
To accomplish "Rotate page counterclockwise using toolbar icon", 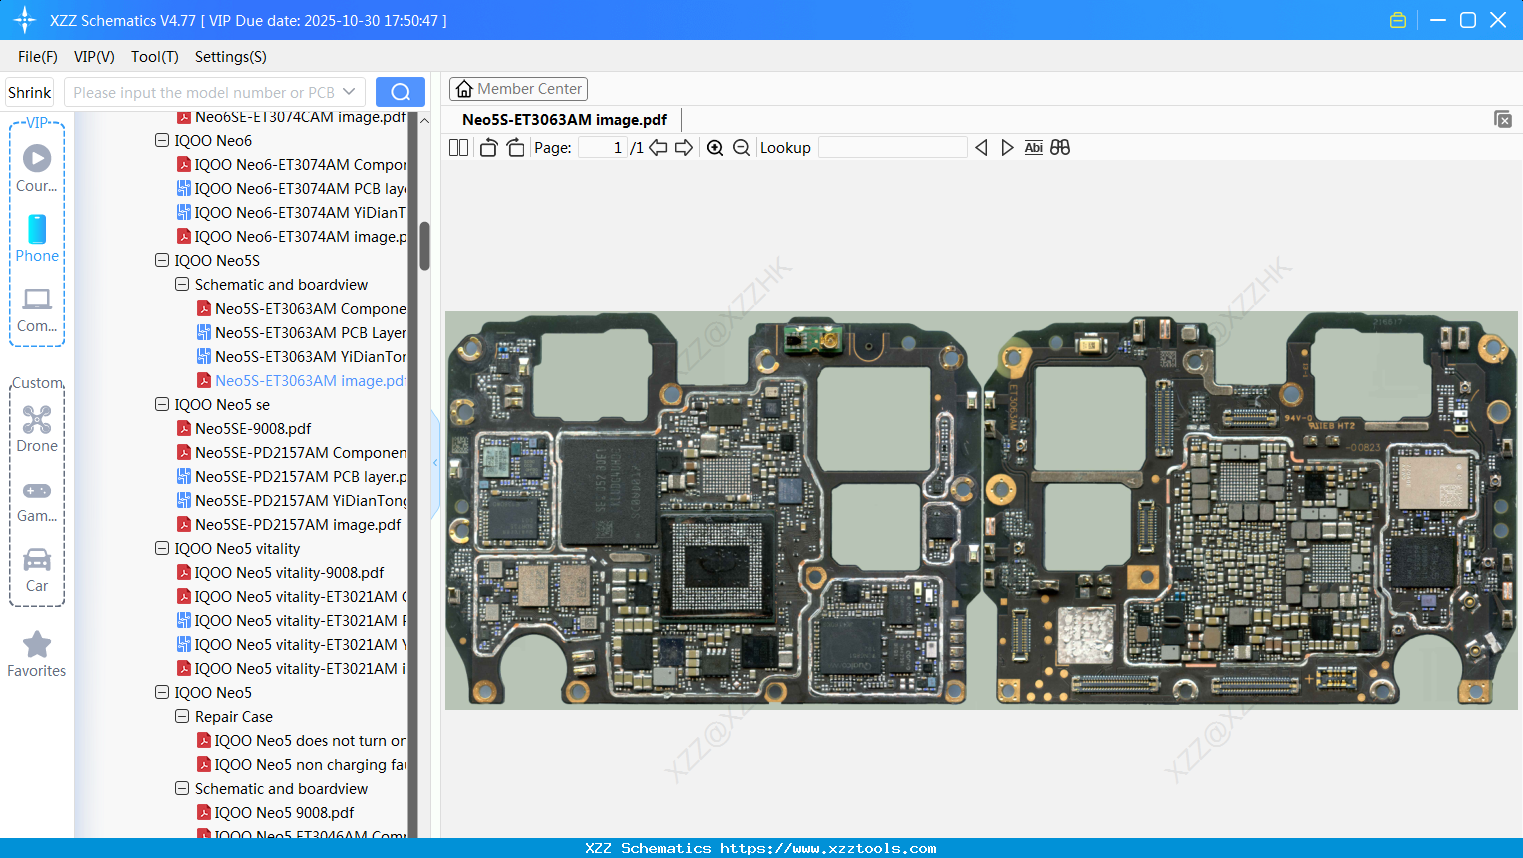I will (488, 148).
